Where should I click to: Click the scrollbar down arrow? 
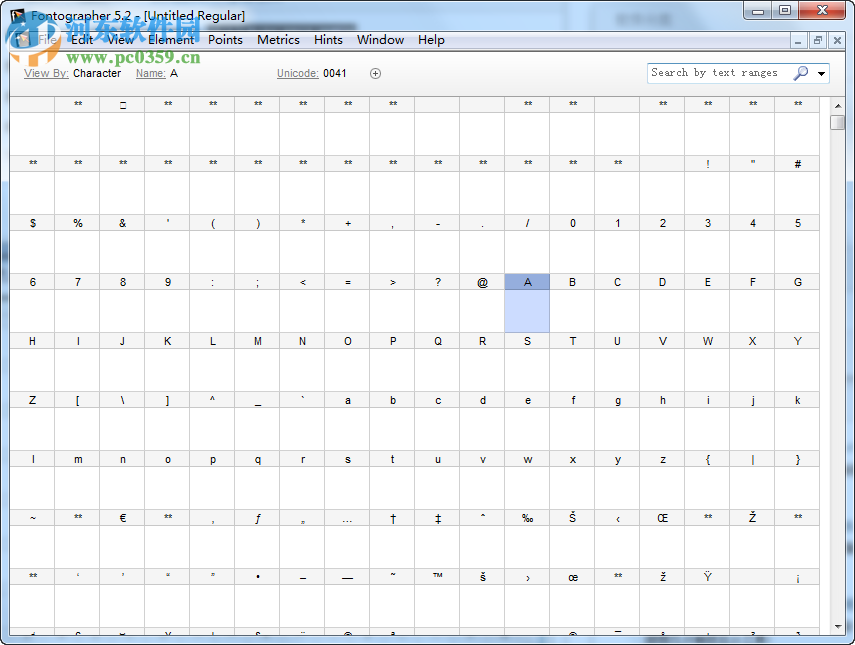click(838, 627)
